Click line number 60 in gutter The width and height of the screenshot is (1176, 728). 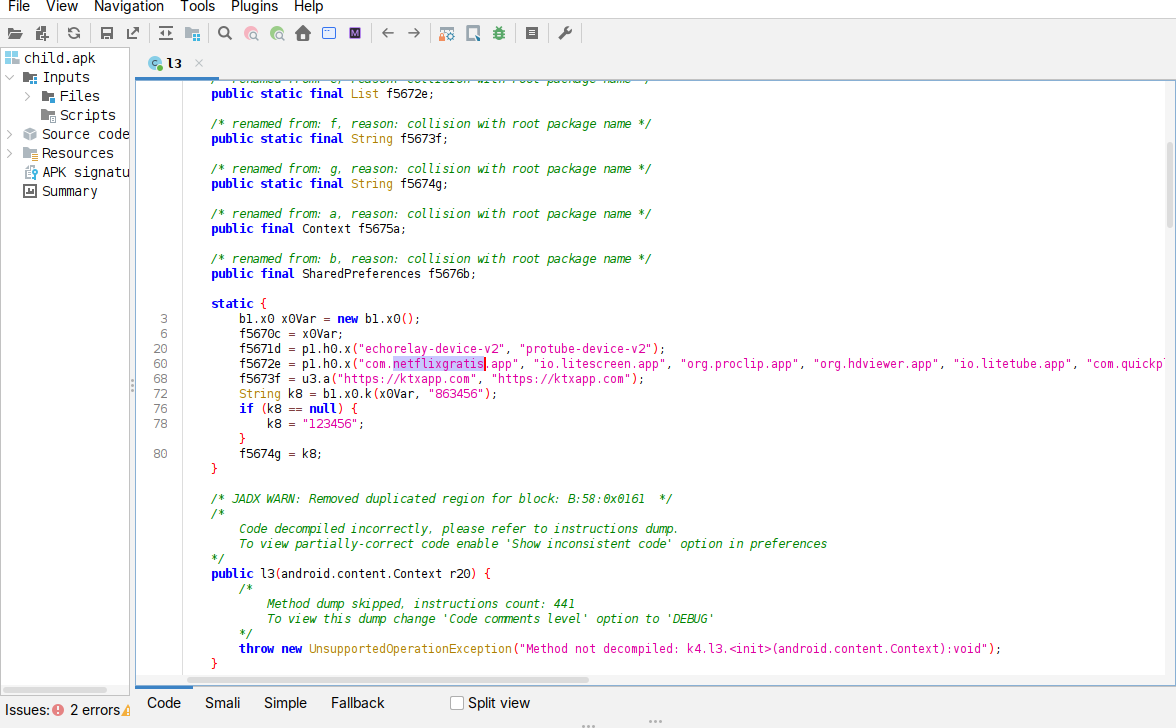point(160,364)
